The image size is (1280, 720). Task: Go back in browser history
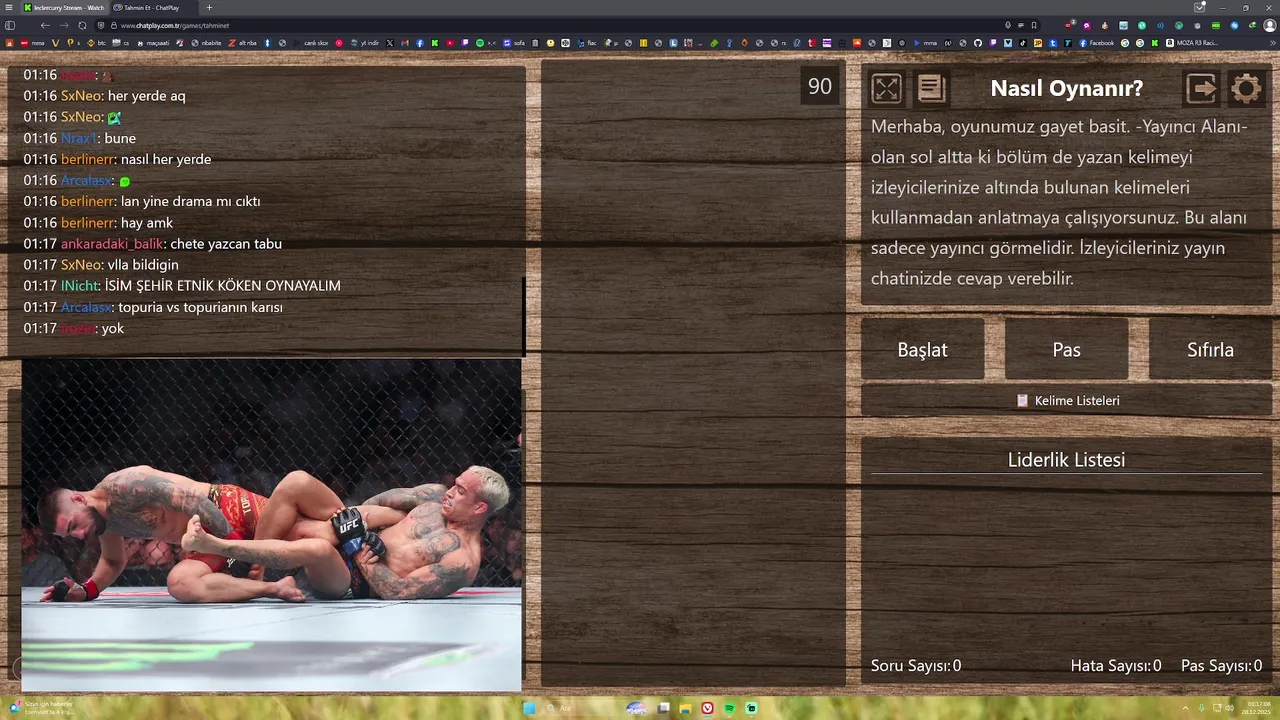click(45, 25)
